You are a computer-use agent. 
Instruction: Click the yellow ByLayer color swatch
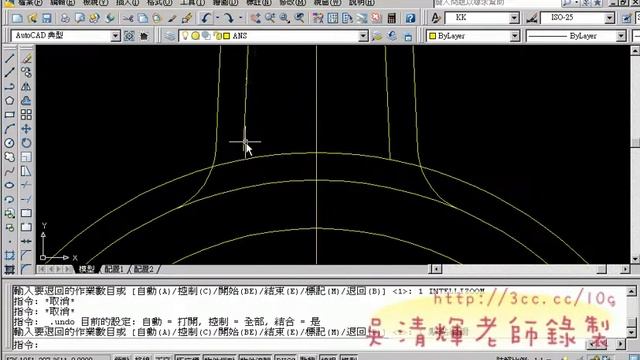point(433,36)
